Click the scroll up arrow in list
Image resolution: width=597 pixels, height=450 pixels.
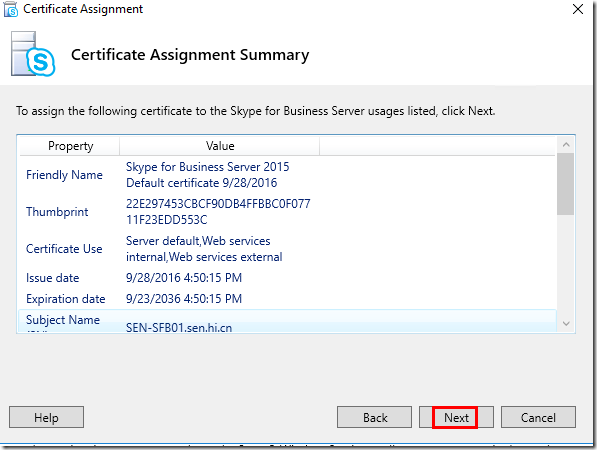[566, 145]
